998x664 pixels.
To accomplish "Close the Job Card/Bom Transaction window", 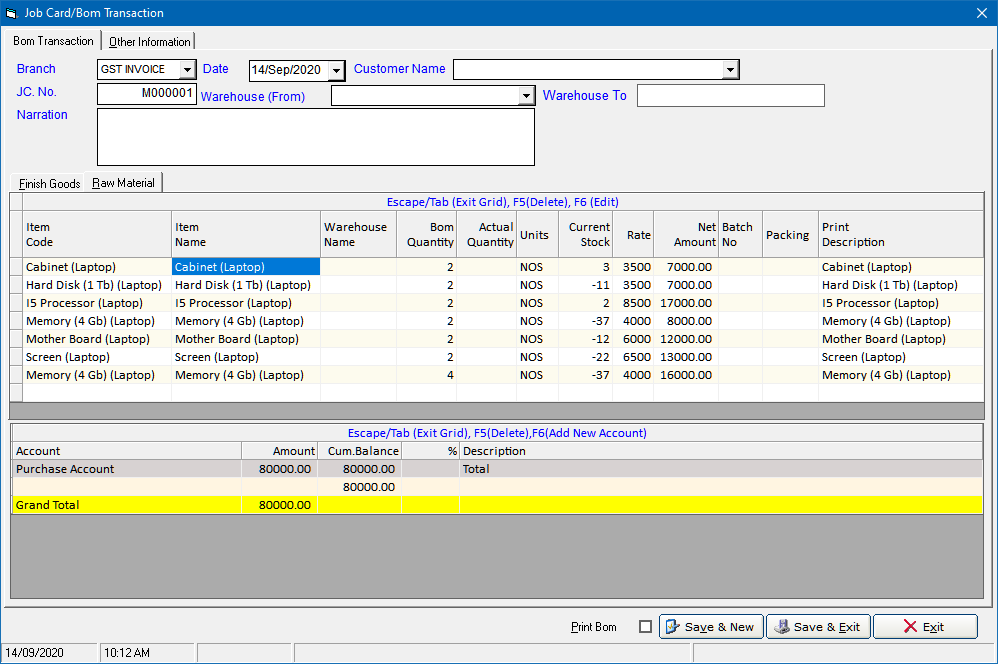I will [x=981, y=13].
